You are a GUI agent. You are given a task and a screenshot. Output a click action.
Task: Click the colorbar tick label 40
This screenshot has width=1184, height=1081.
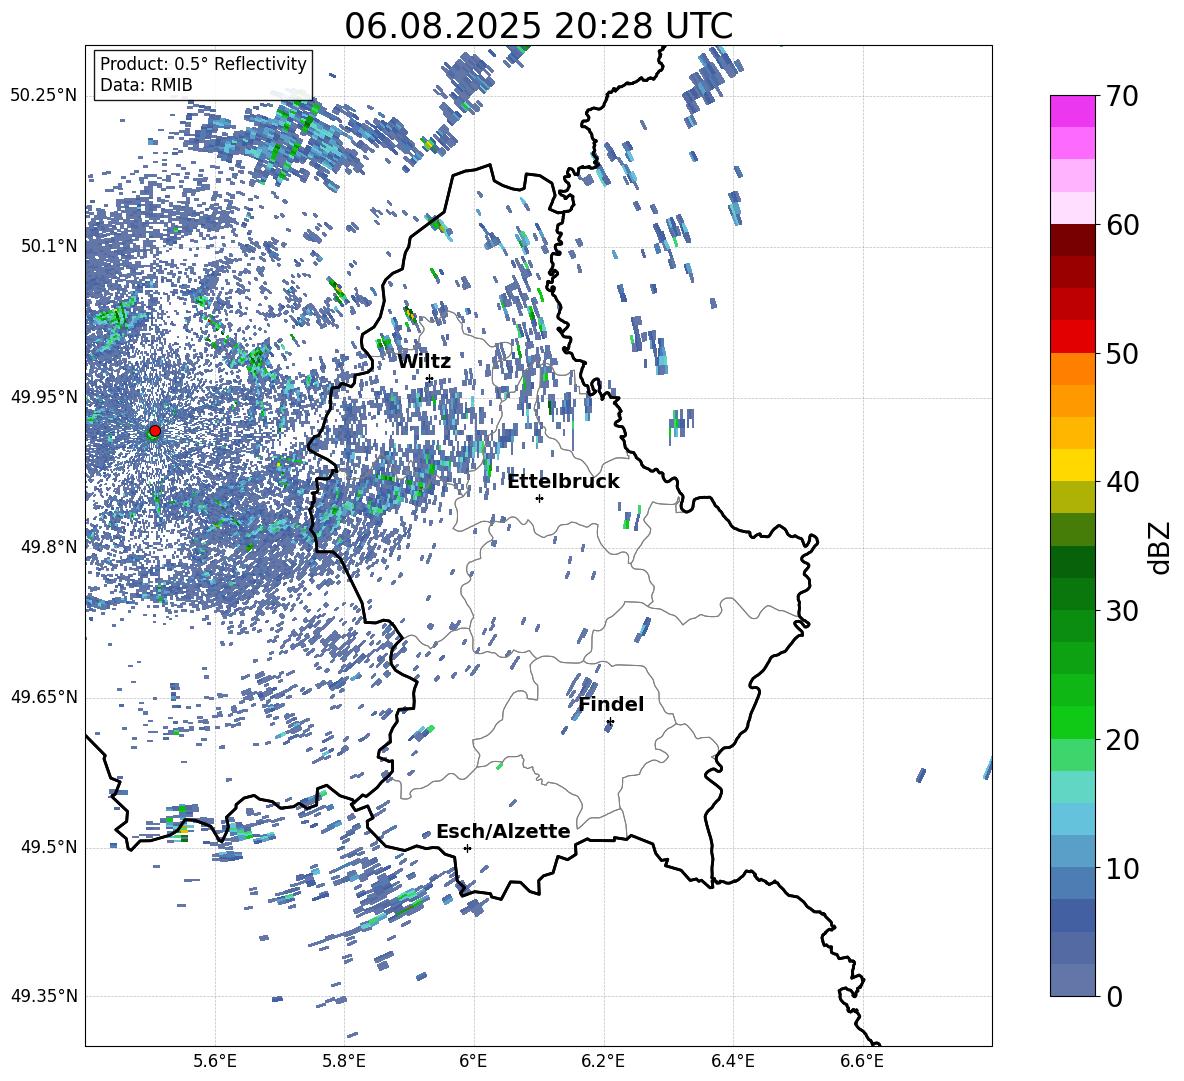1122,482
